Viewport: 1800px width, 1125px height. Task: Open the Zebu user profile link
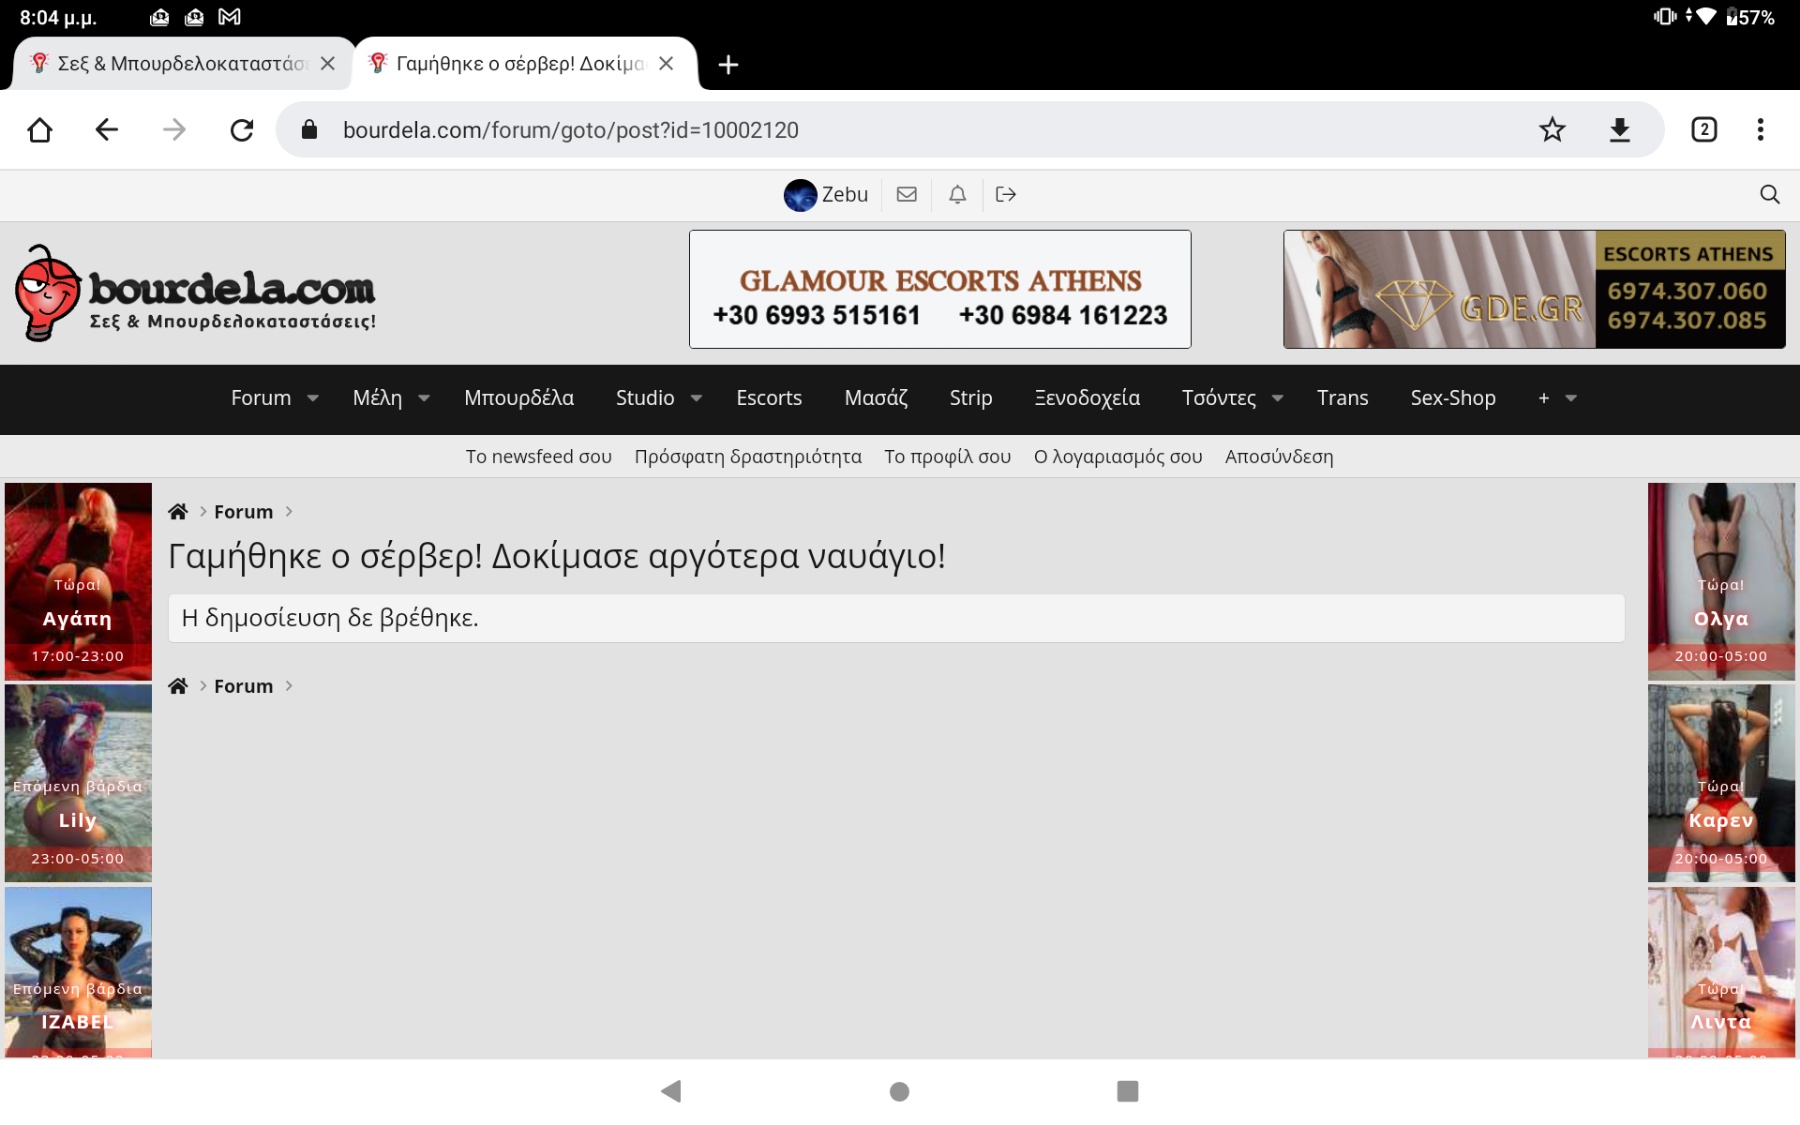pos(826,195)
